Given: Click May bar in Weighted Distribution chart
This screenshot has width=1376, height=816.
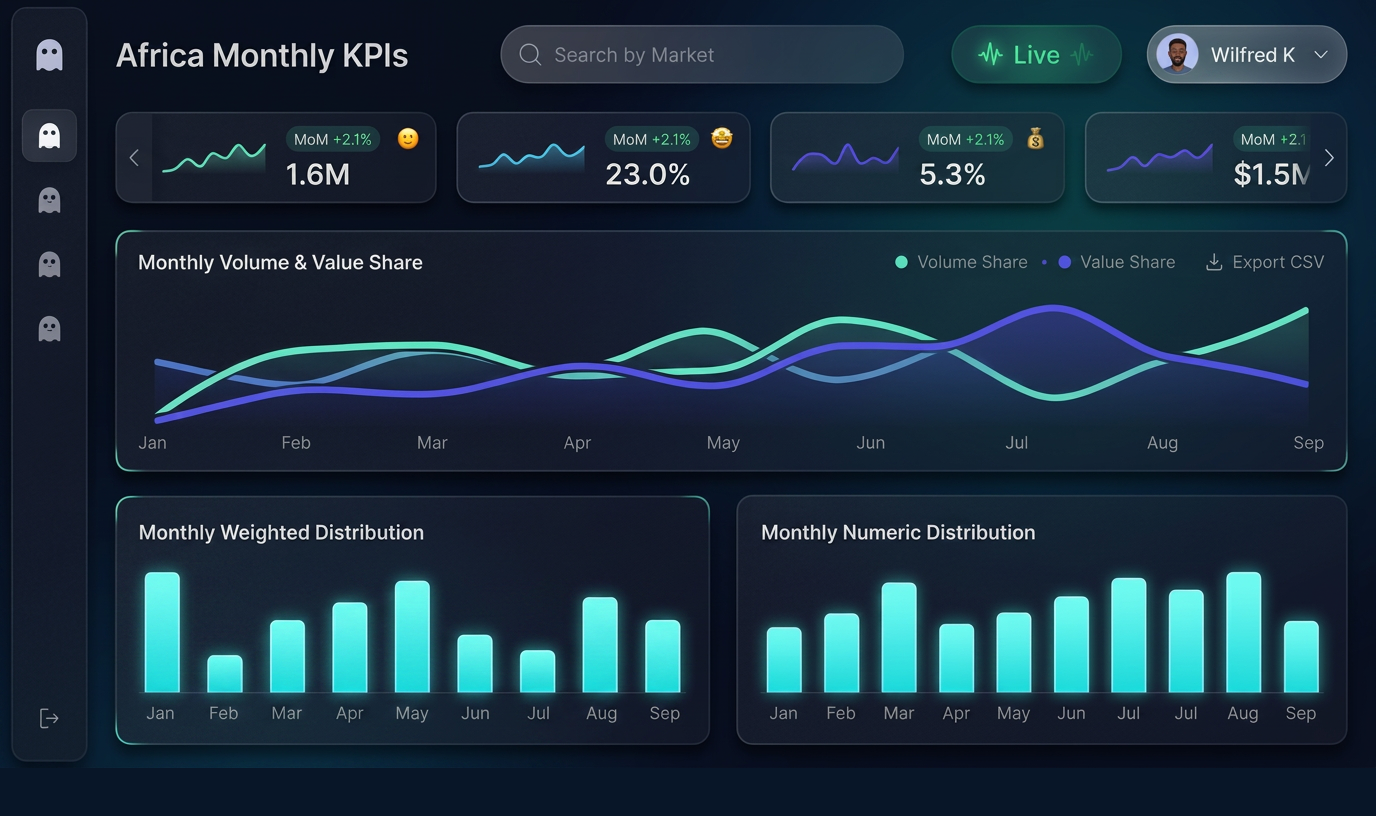Looking at the screenshot, I should (x=412, y=637).
